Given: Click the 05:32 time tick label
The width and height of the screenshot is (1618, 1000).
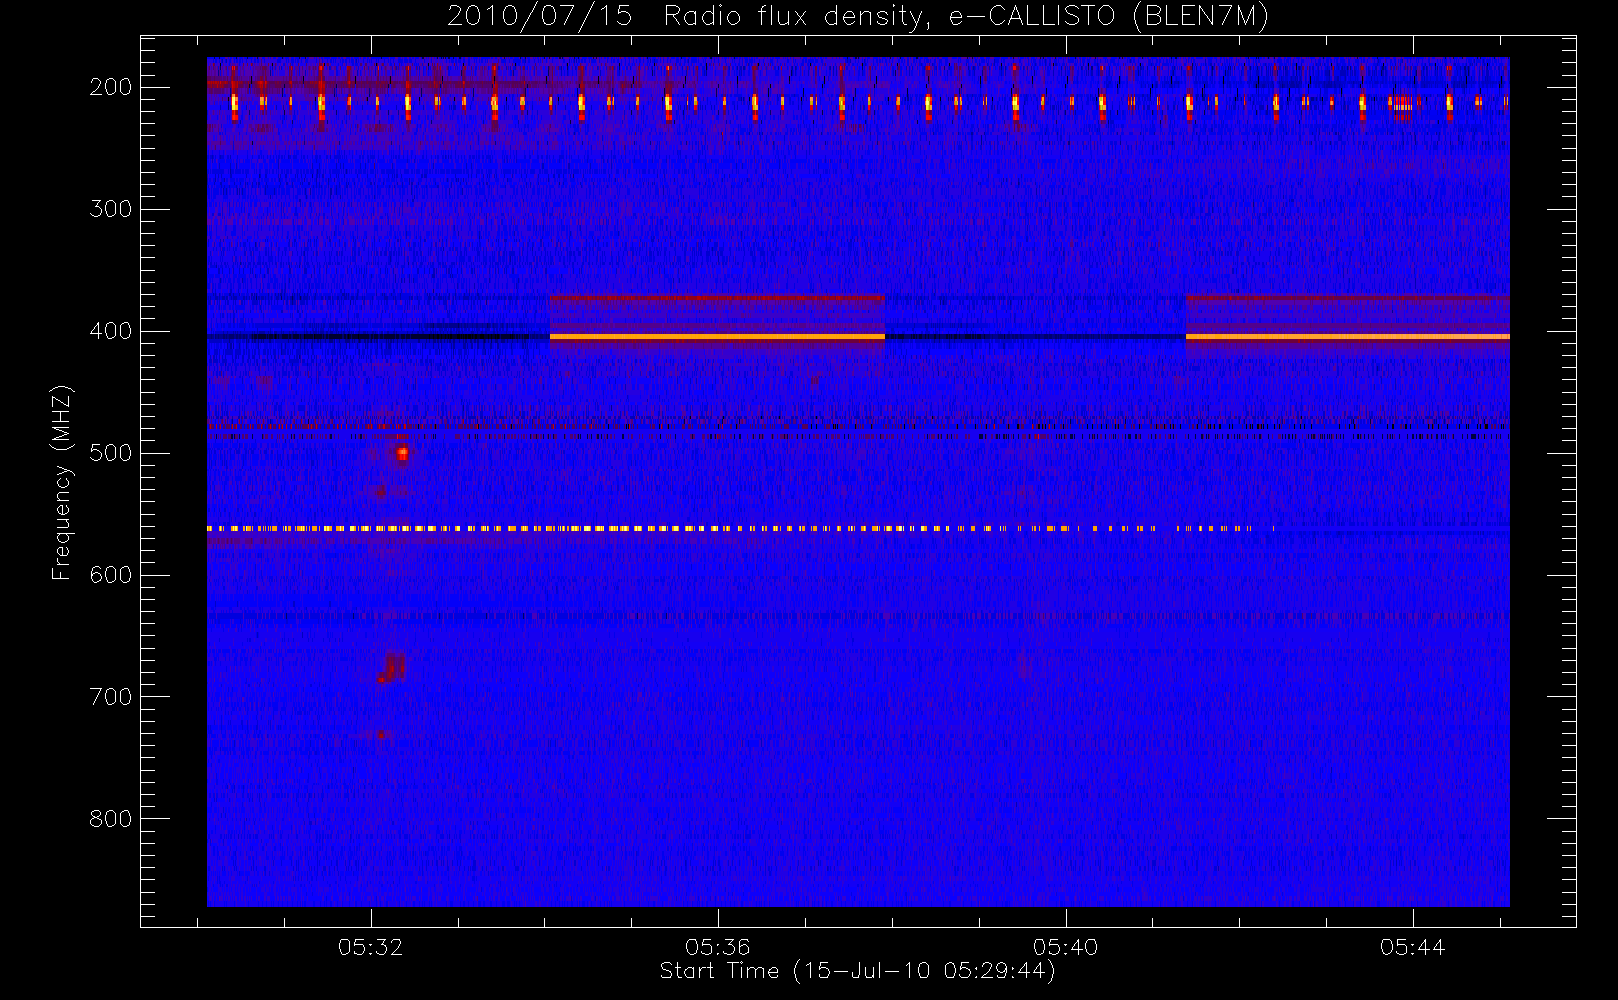Looking at the screenshot, I should (x=370, y=947).
